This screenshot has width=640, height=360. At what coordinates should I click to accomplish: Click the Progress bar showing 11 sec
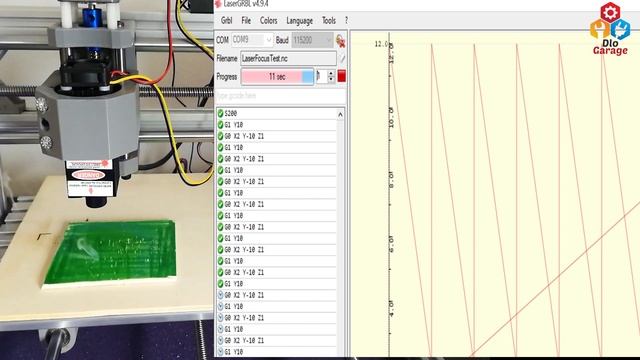point(277,76)
